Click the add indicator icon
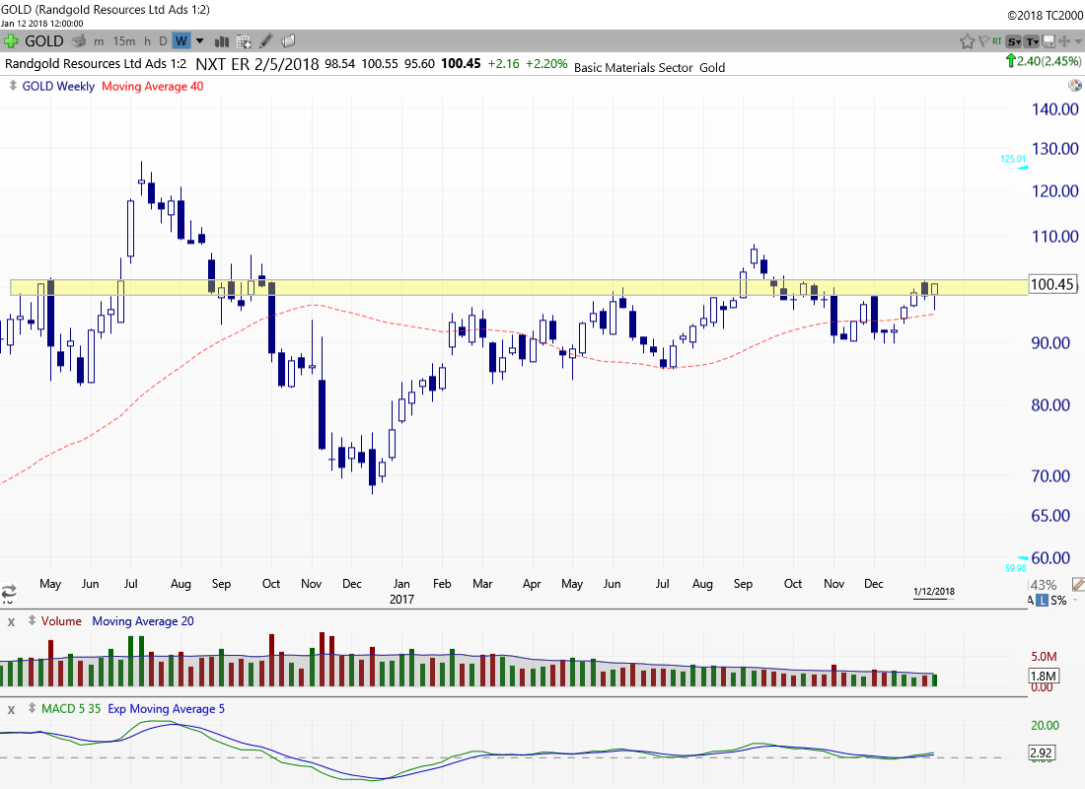This screenshot has height=789, width=1085. coord(243,41)
